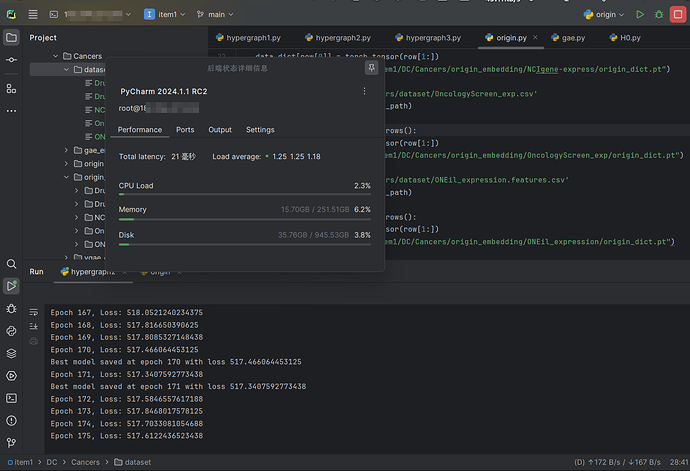This screenshot has width=690, height=471.
Task: Select the Performance tab in popup
Action: pyautogui.click(x=140, y=130)
